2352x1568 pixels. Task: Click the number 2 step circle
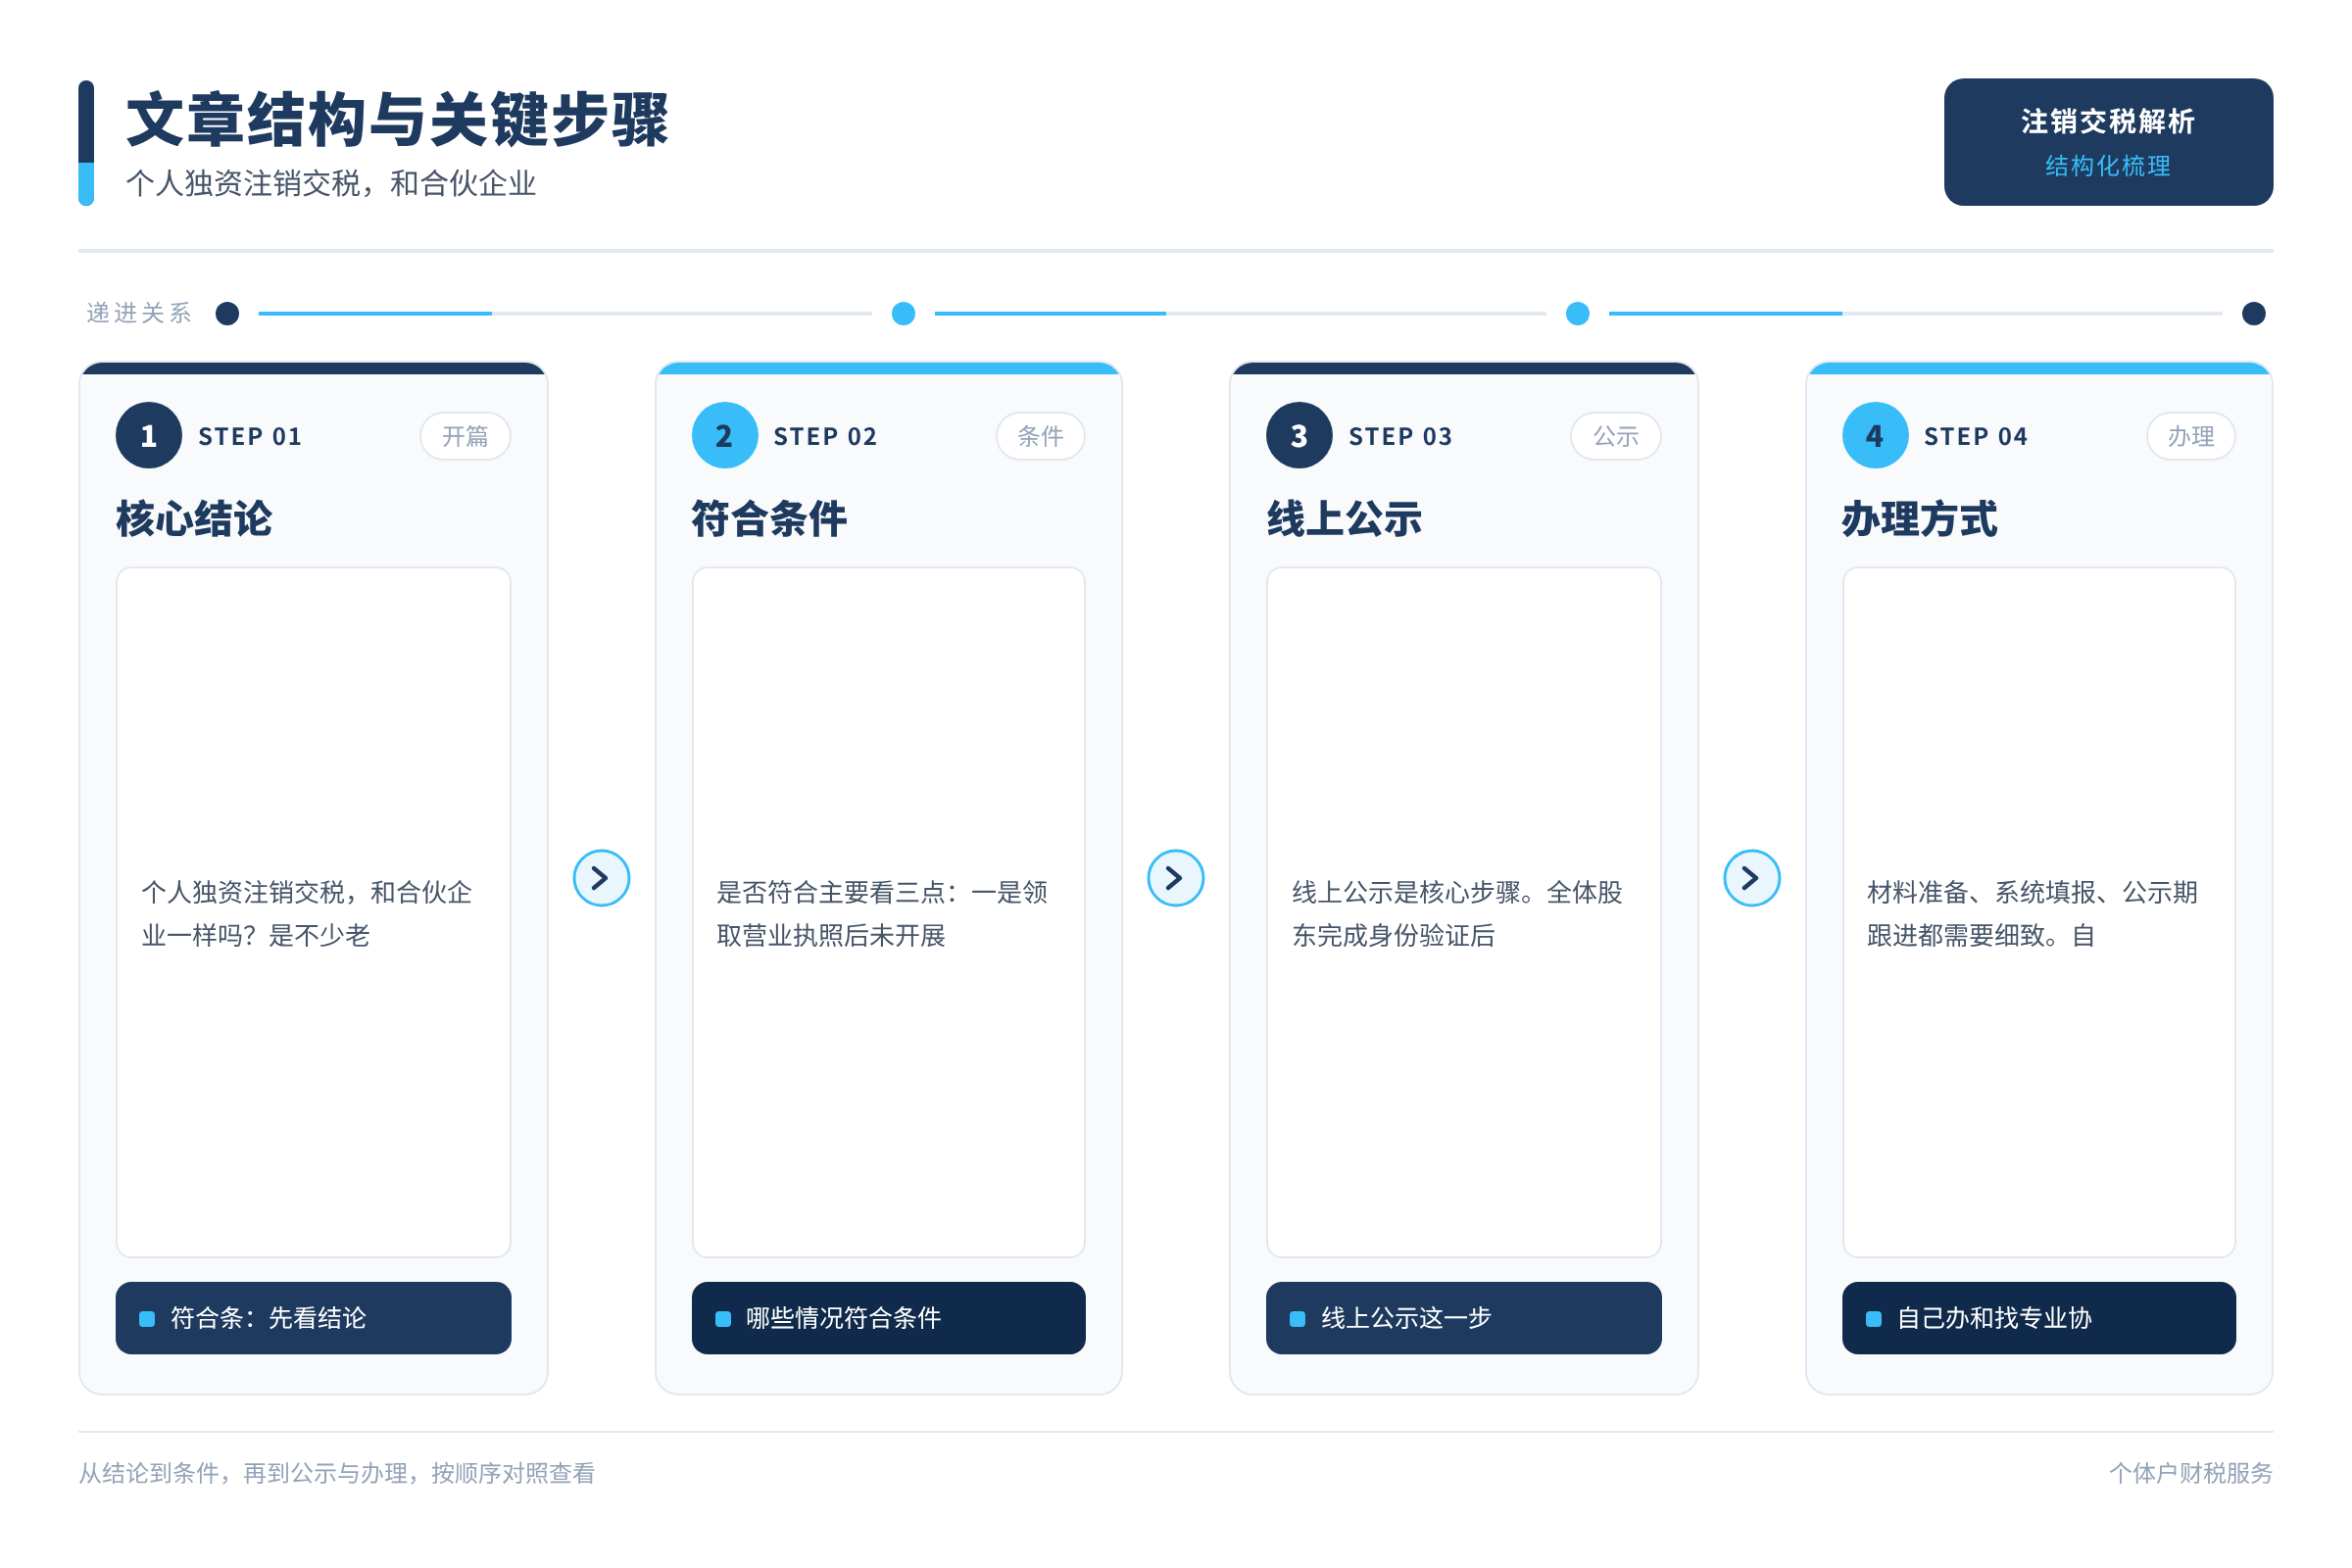tap(725, 436)
